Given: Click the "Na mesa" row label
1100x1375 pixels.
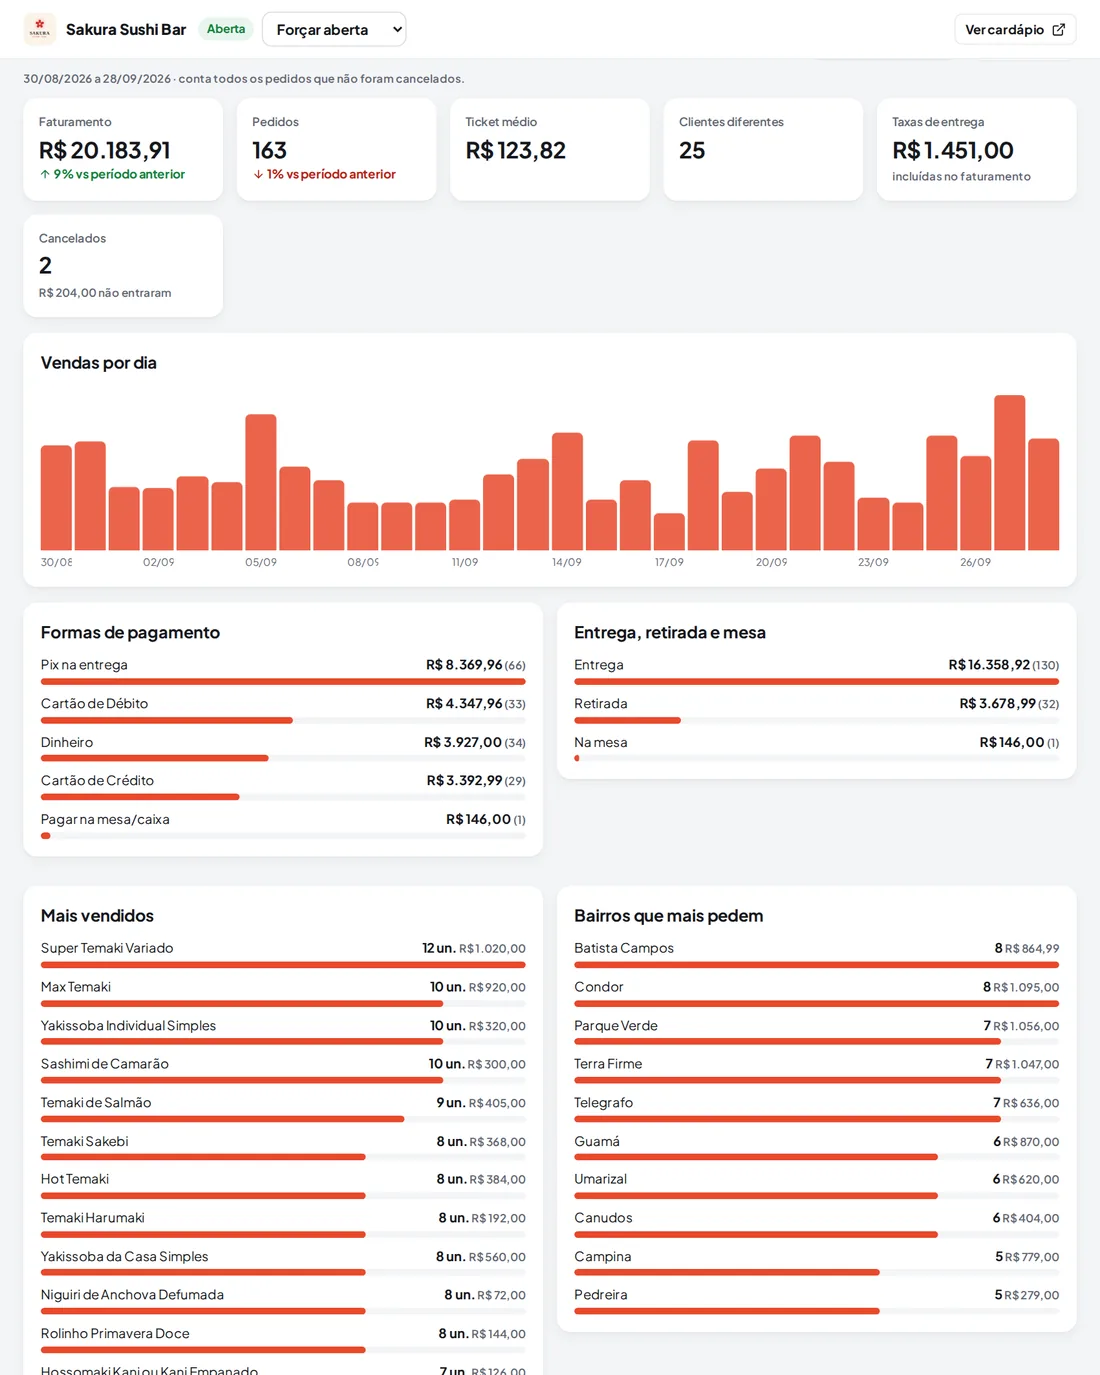Looking at the screenshot, I should click(x=601, y=742).
